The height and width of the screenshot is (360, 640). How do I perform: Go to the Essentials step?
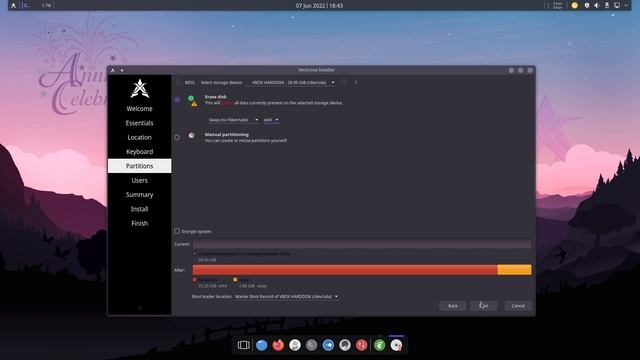140,123
